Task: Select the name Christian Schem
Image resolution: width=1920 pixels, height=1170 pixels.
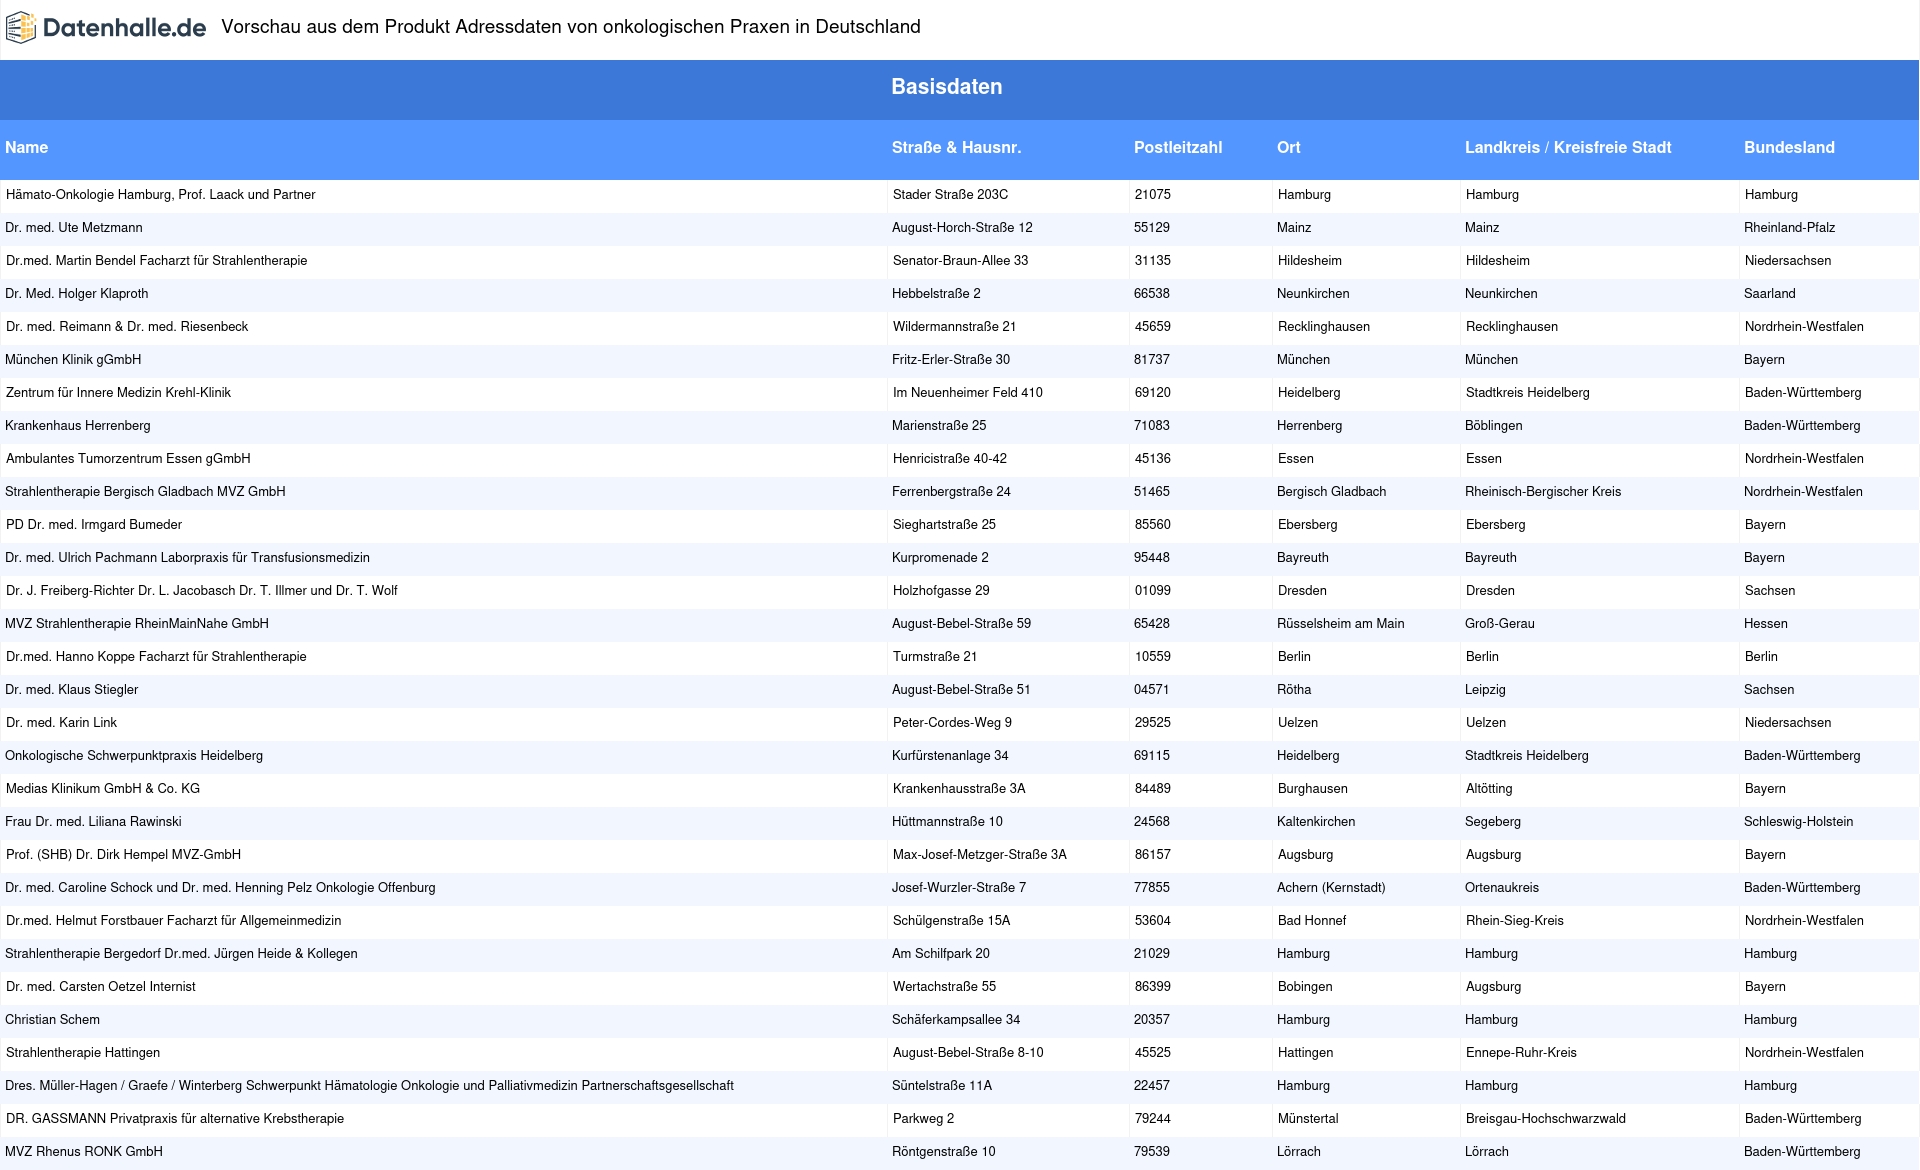Action: click(52, 1020)
